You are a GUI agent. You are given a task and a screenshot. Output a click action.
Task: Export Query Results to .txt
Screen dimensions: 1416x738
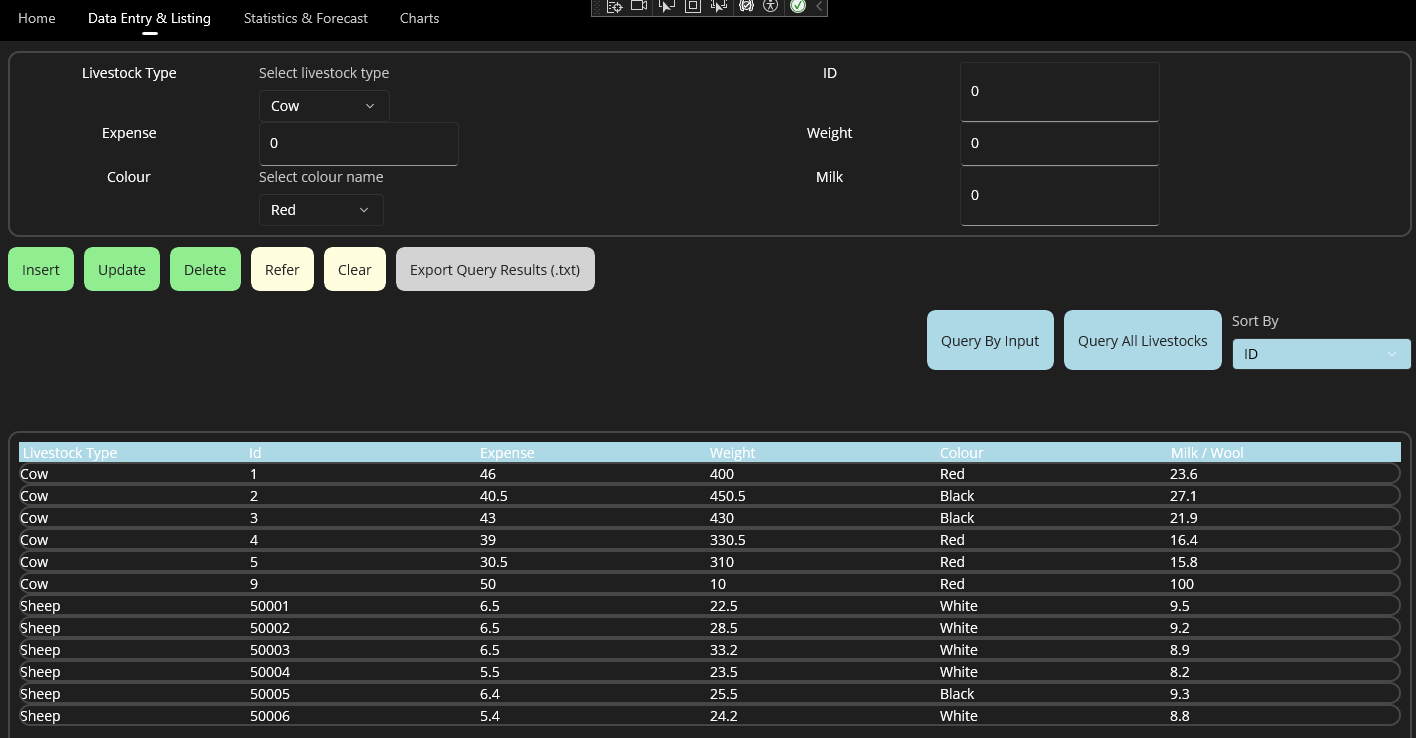pos(495,269)
